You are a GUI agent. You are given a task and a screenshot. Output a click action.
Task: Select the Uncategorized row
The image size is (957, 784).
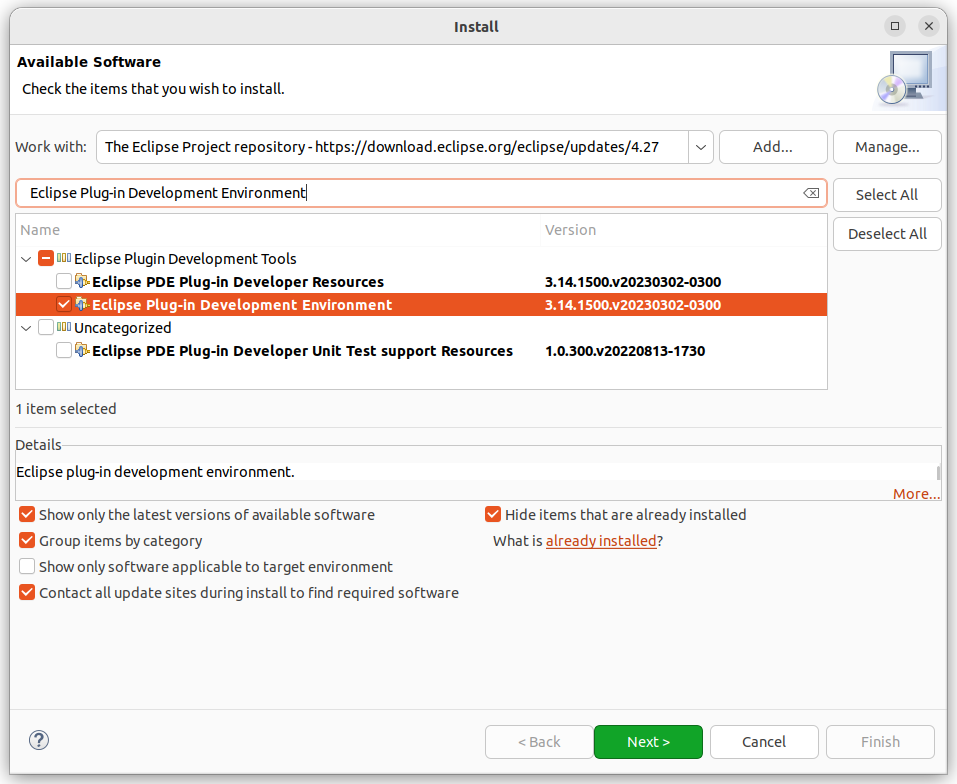pyautogui.click(x=421, y=328)
